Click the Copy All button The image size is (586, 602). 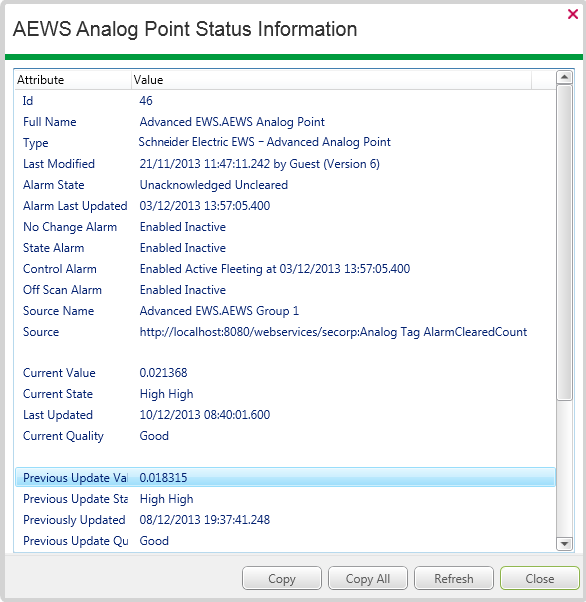point(368,578)
